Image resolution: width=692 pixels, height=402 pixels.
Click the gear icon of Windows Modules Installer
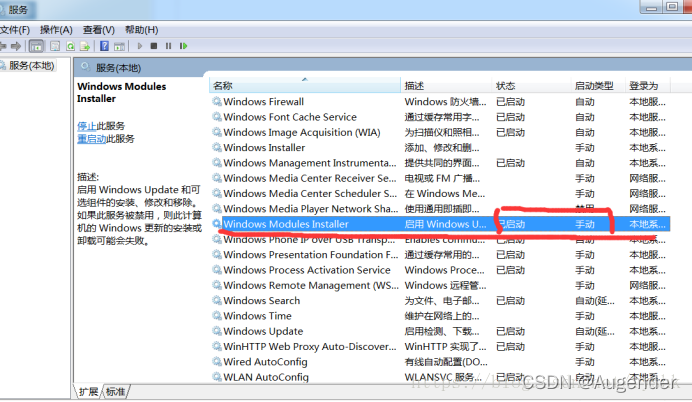click(217, 224)
